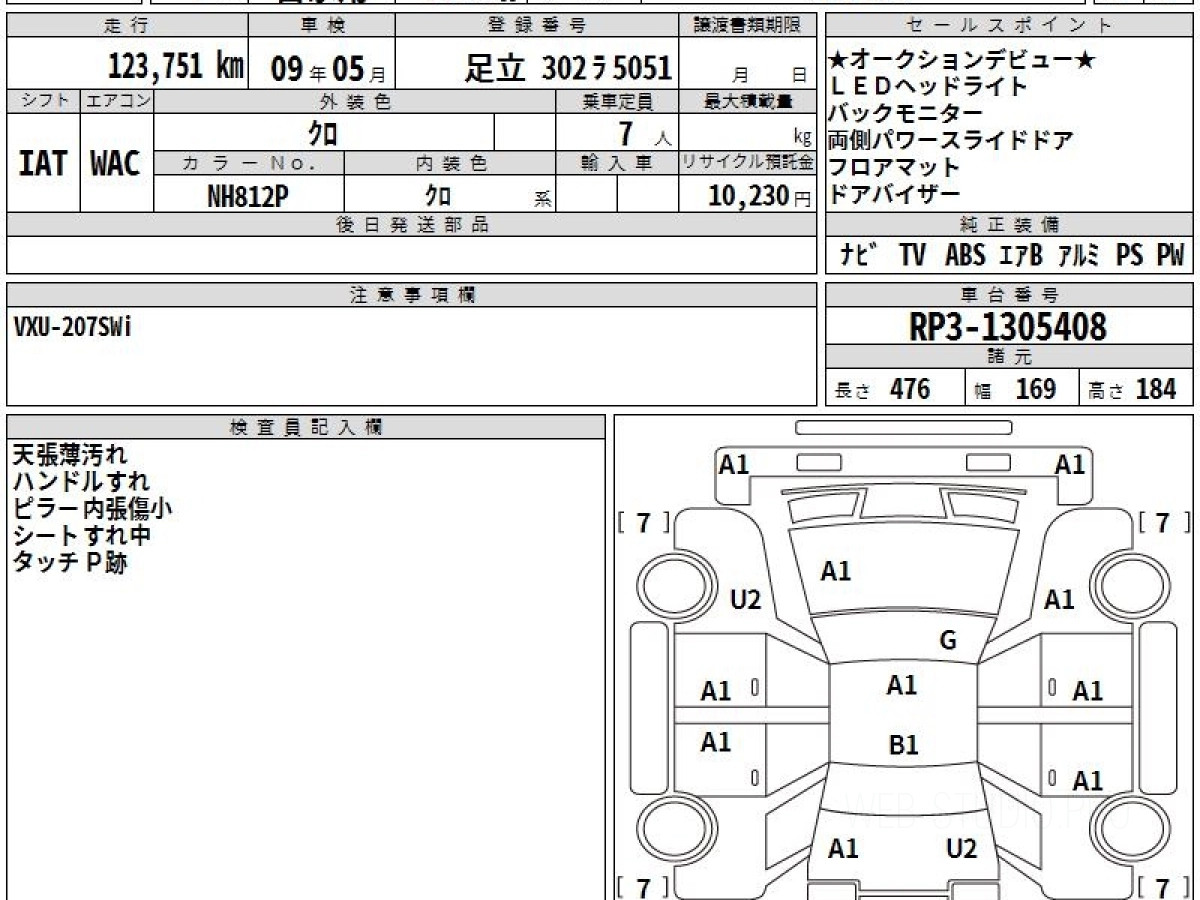The image size is (1200, 900).
Task: Select registration number 足立 302 ラ 5051
Action: pyautogui.click(x=568, y=67)
